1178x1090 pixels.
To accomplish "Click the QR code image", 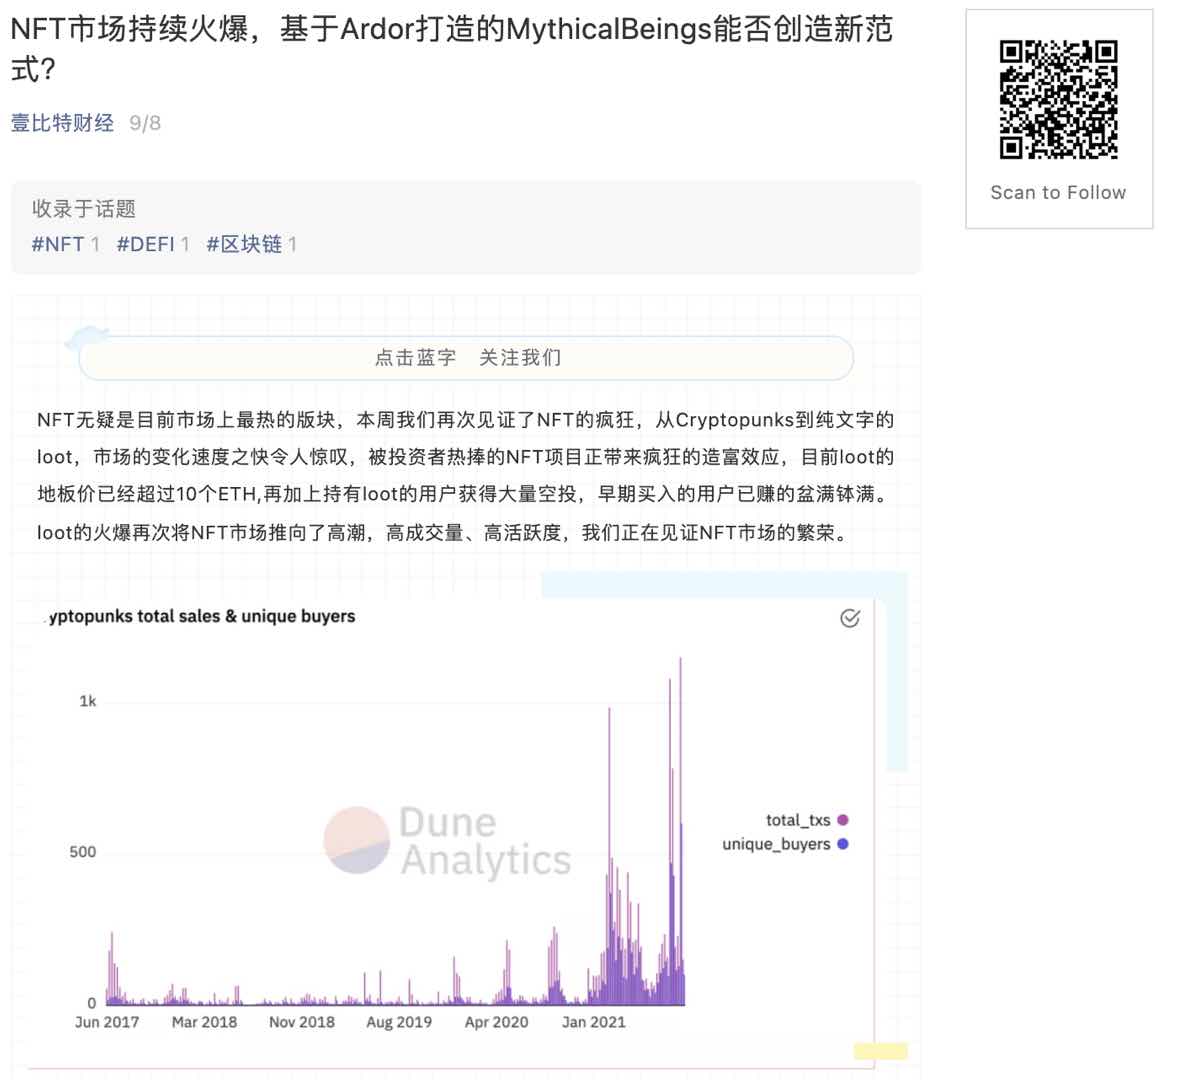I will click(x=1058, y=100).
